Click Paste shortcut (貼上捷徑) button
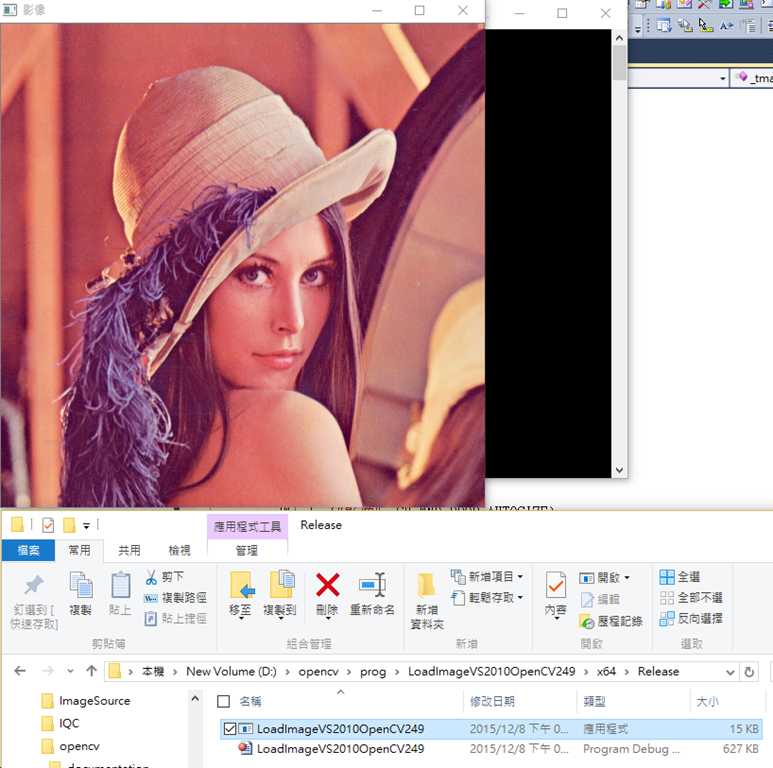This screenshot has width=773, height=768. tap(176, 619)
